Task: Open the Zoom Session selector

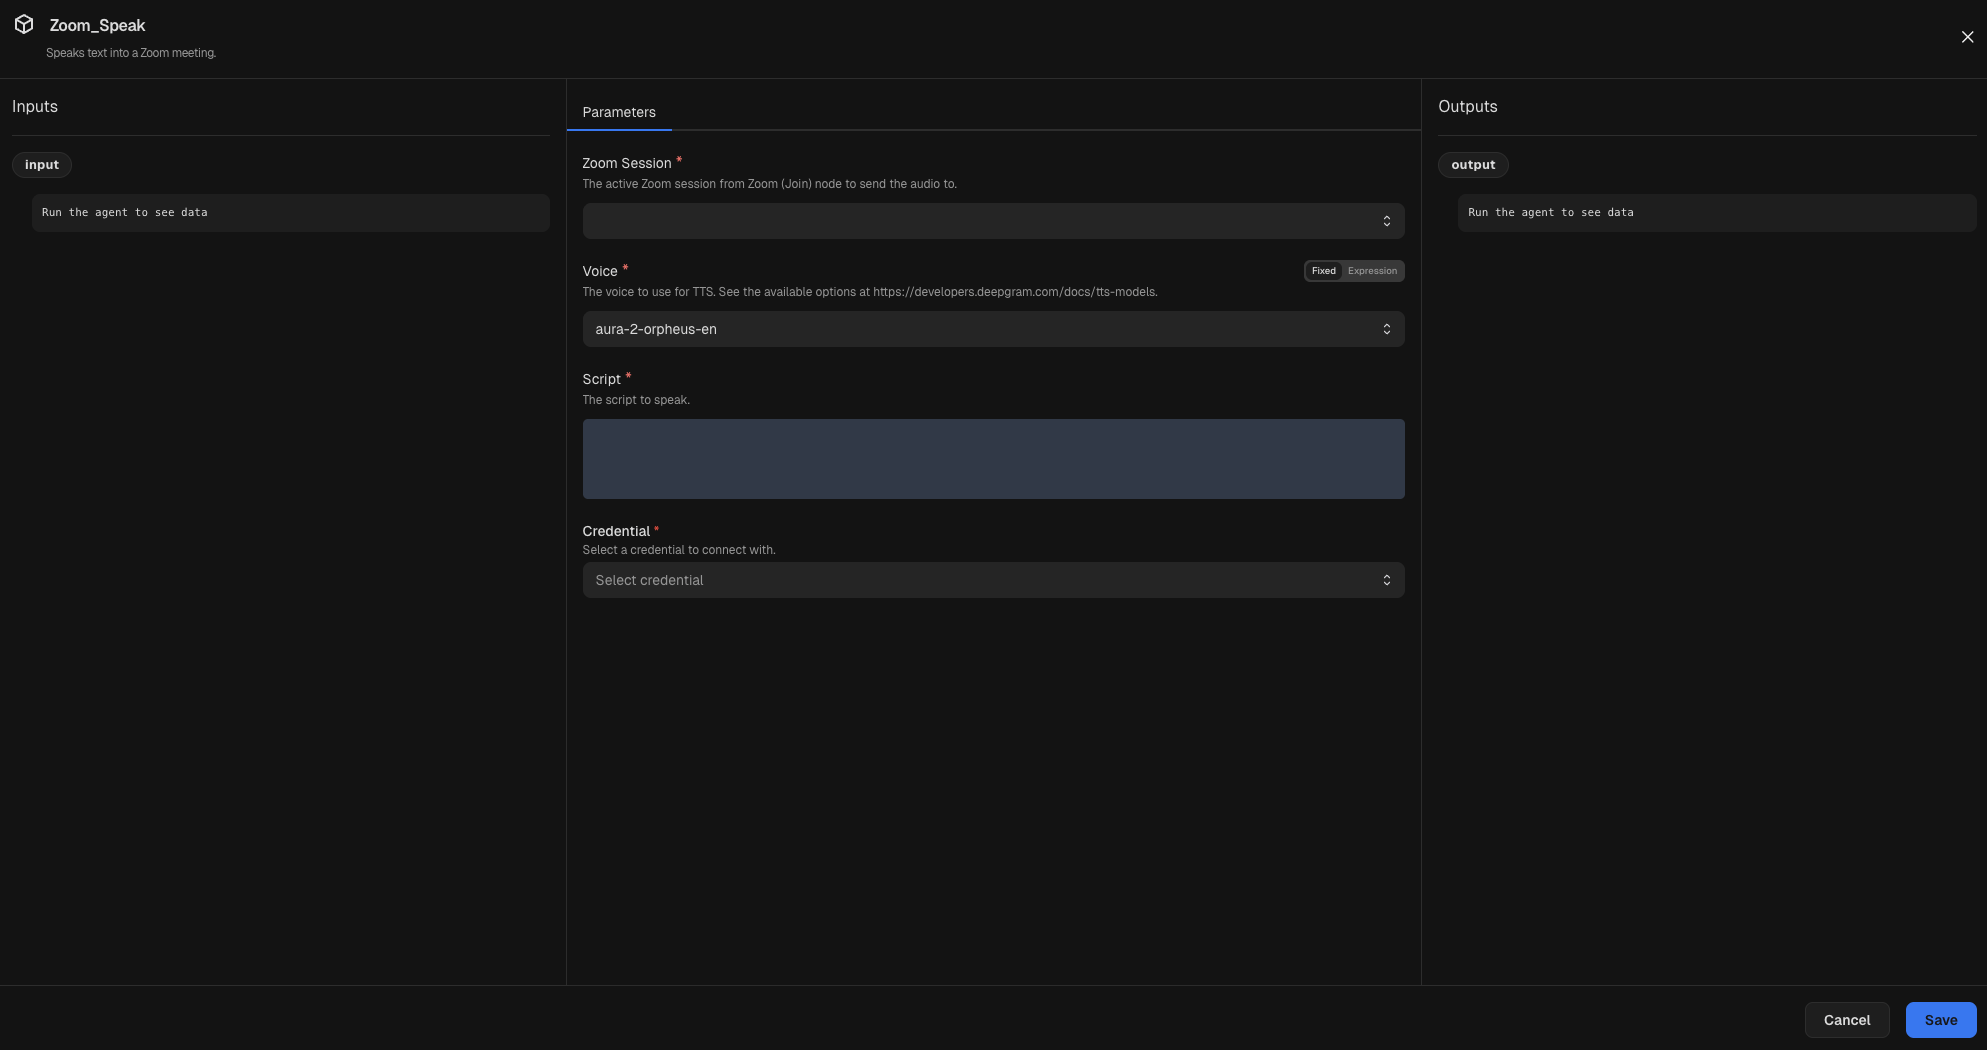Action: click(993, 220)
